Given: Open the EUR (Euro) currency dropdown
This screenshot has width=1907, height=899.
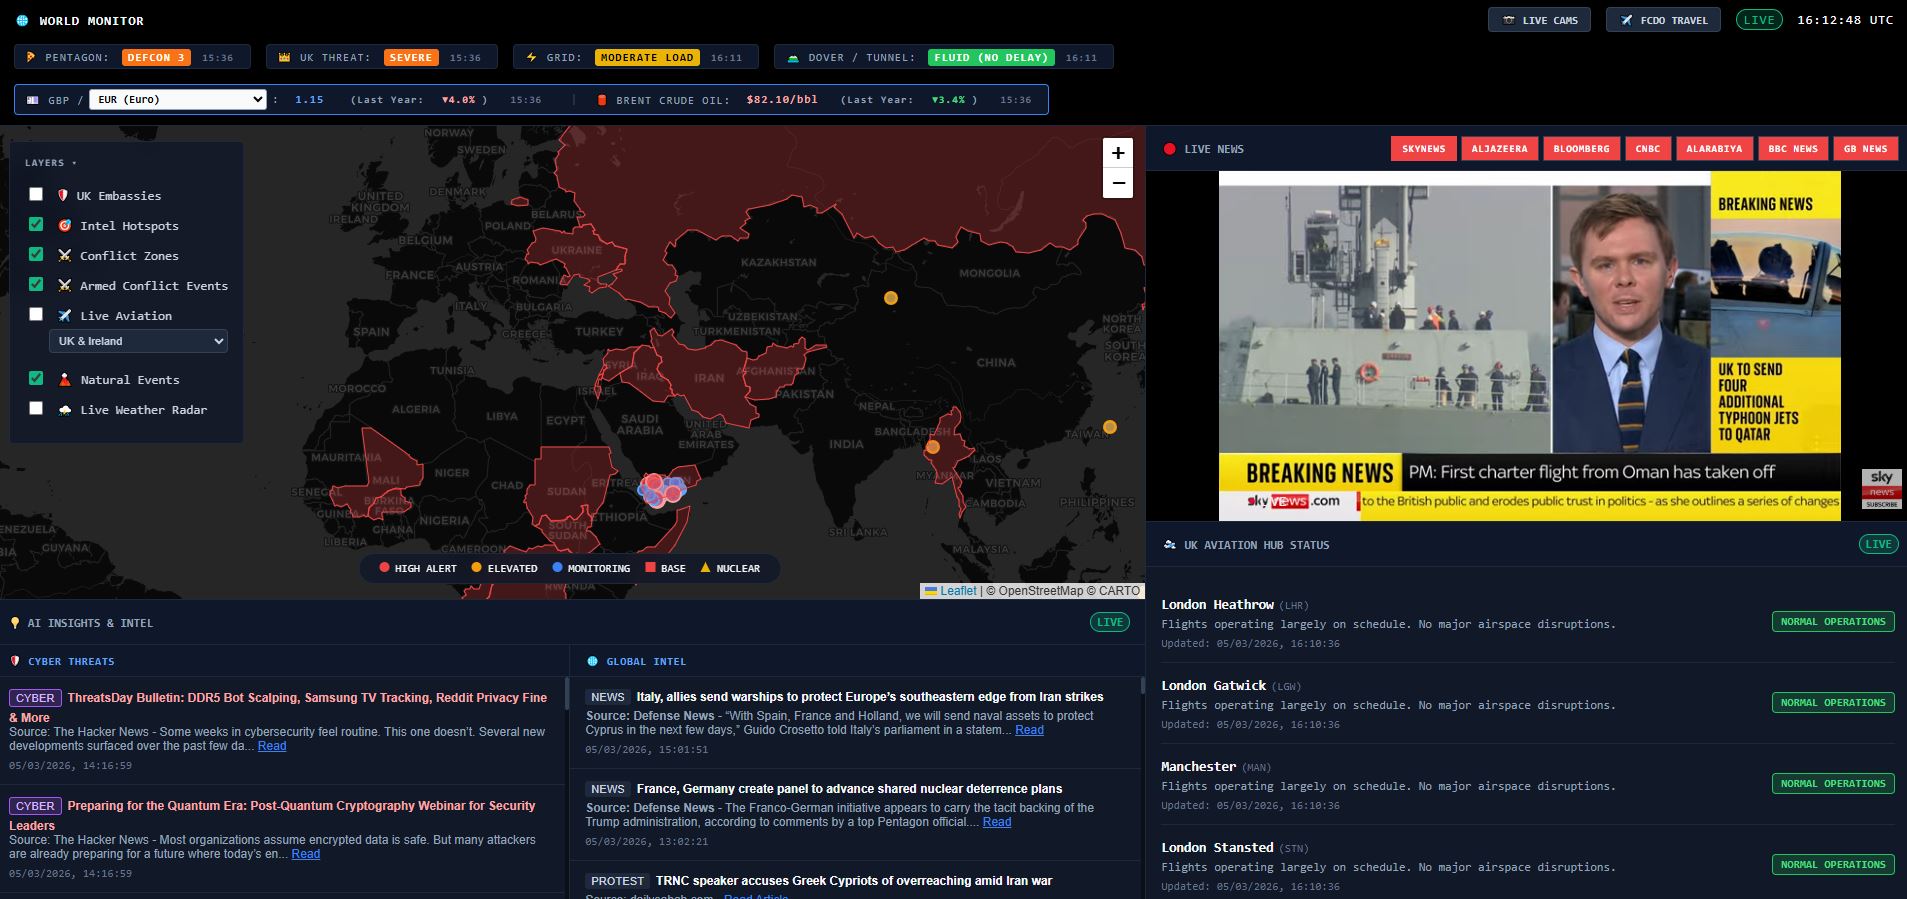Looking at the screenshot, I should [x=177, y=99].
